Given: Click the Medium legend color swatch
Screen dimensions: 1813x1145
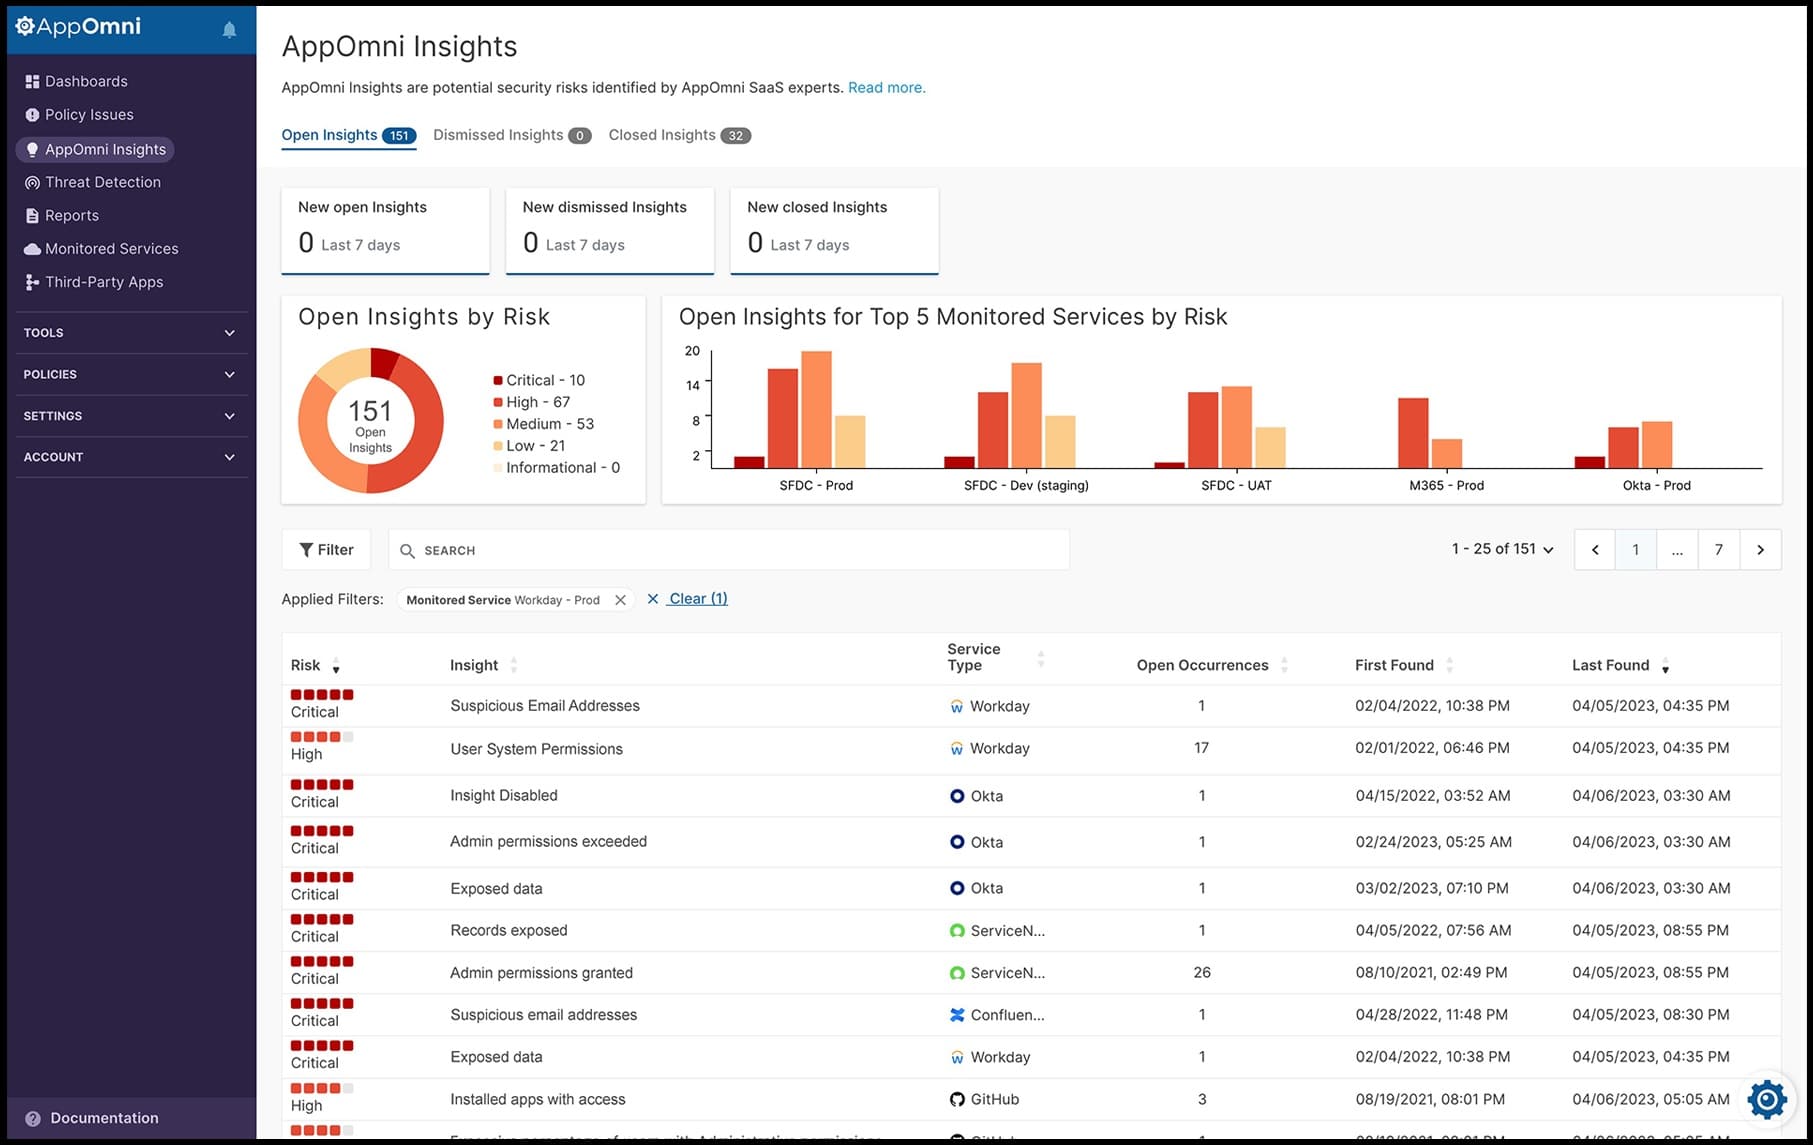Looking at the screenshot, I should coord(497,424).
